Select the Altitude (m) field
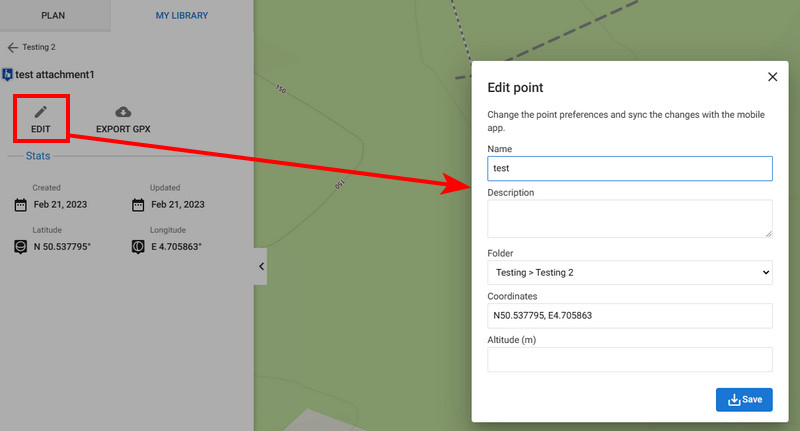This screenshot has height=431, width=800. tap(629, 360)
